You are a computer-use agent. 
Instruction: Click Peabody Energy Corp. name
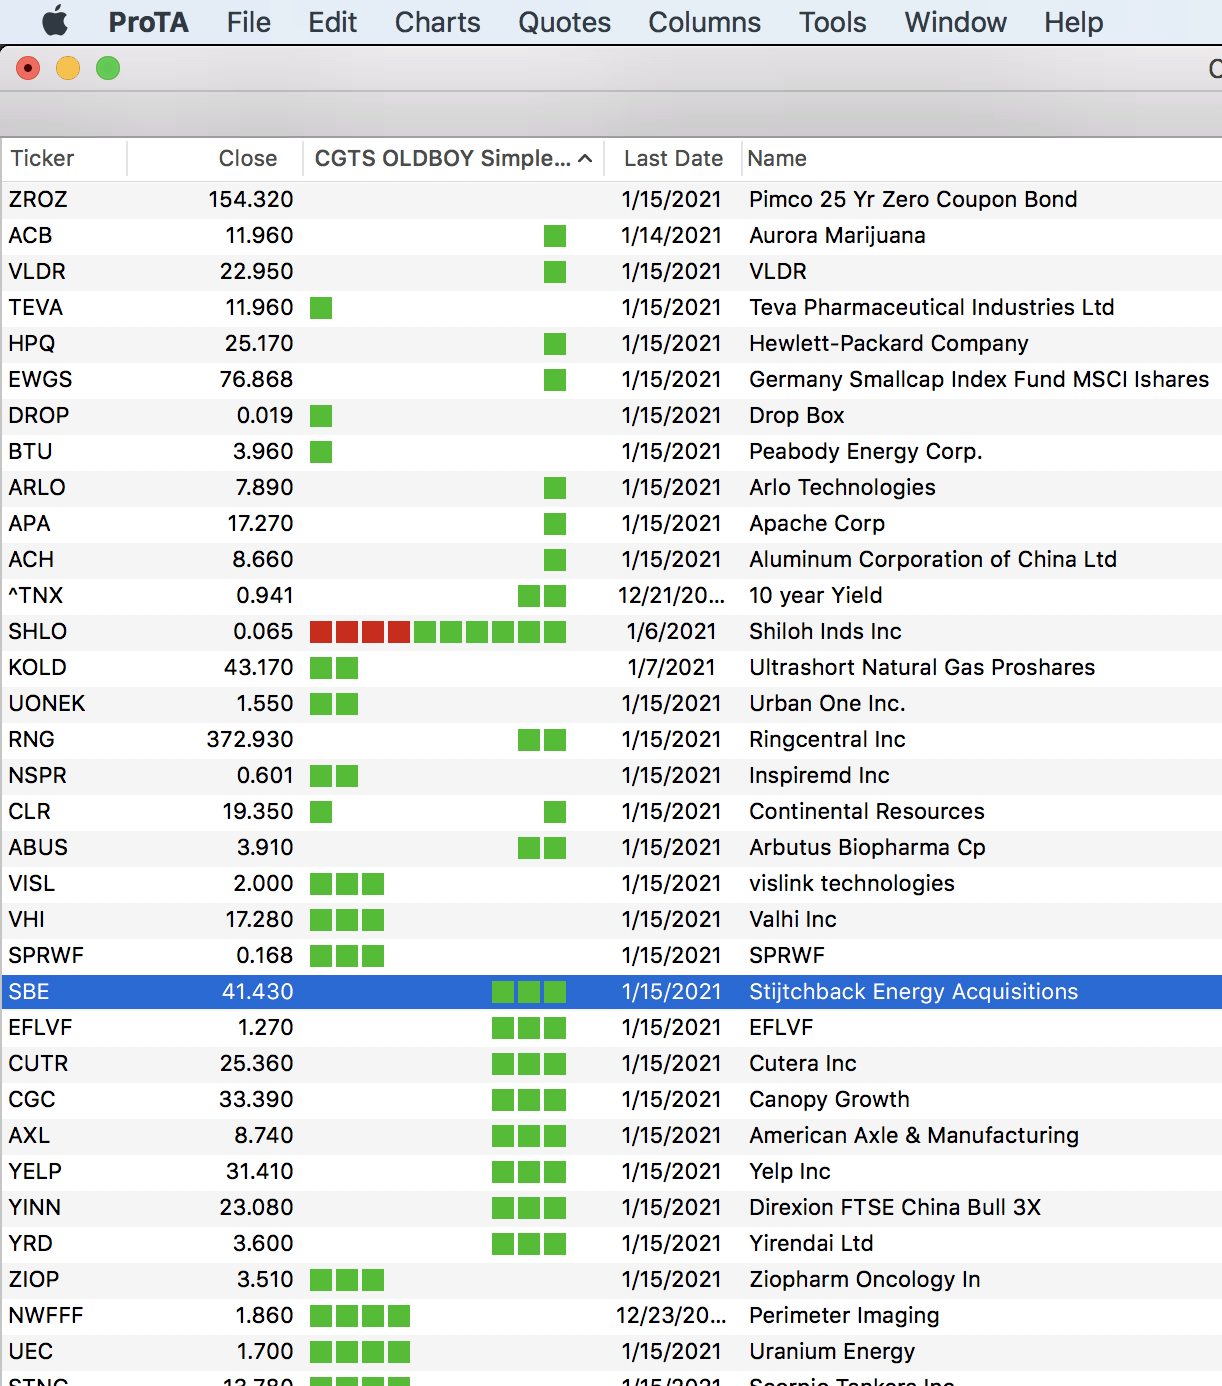pos(865,451)
